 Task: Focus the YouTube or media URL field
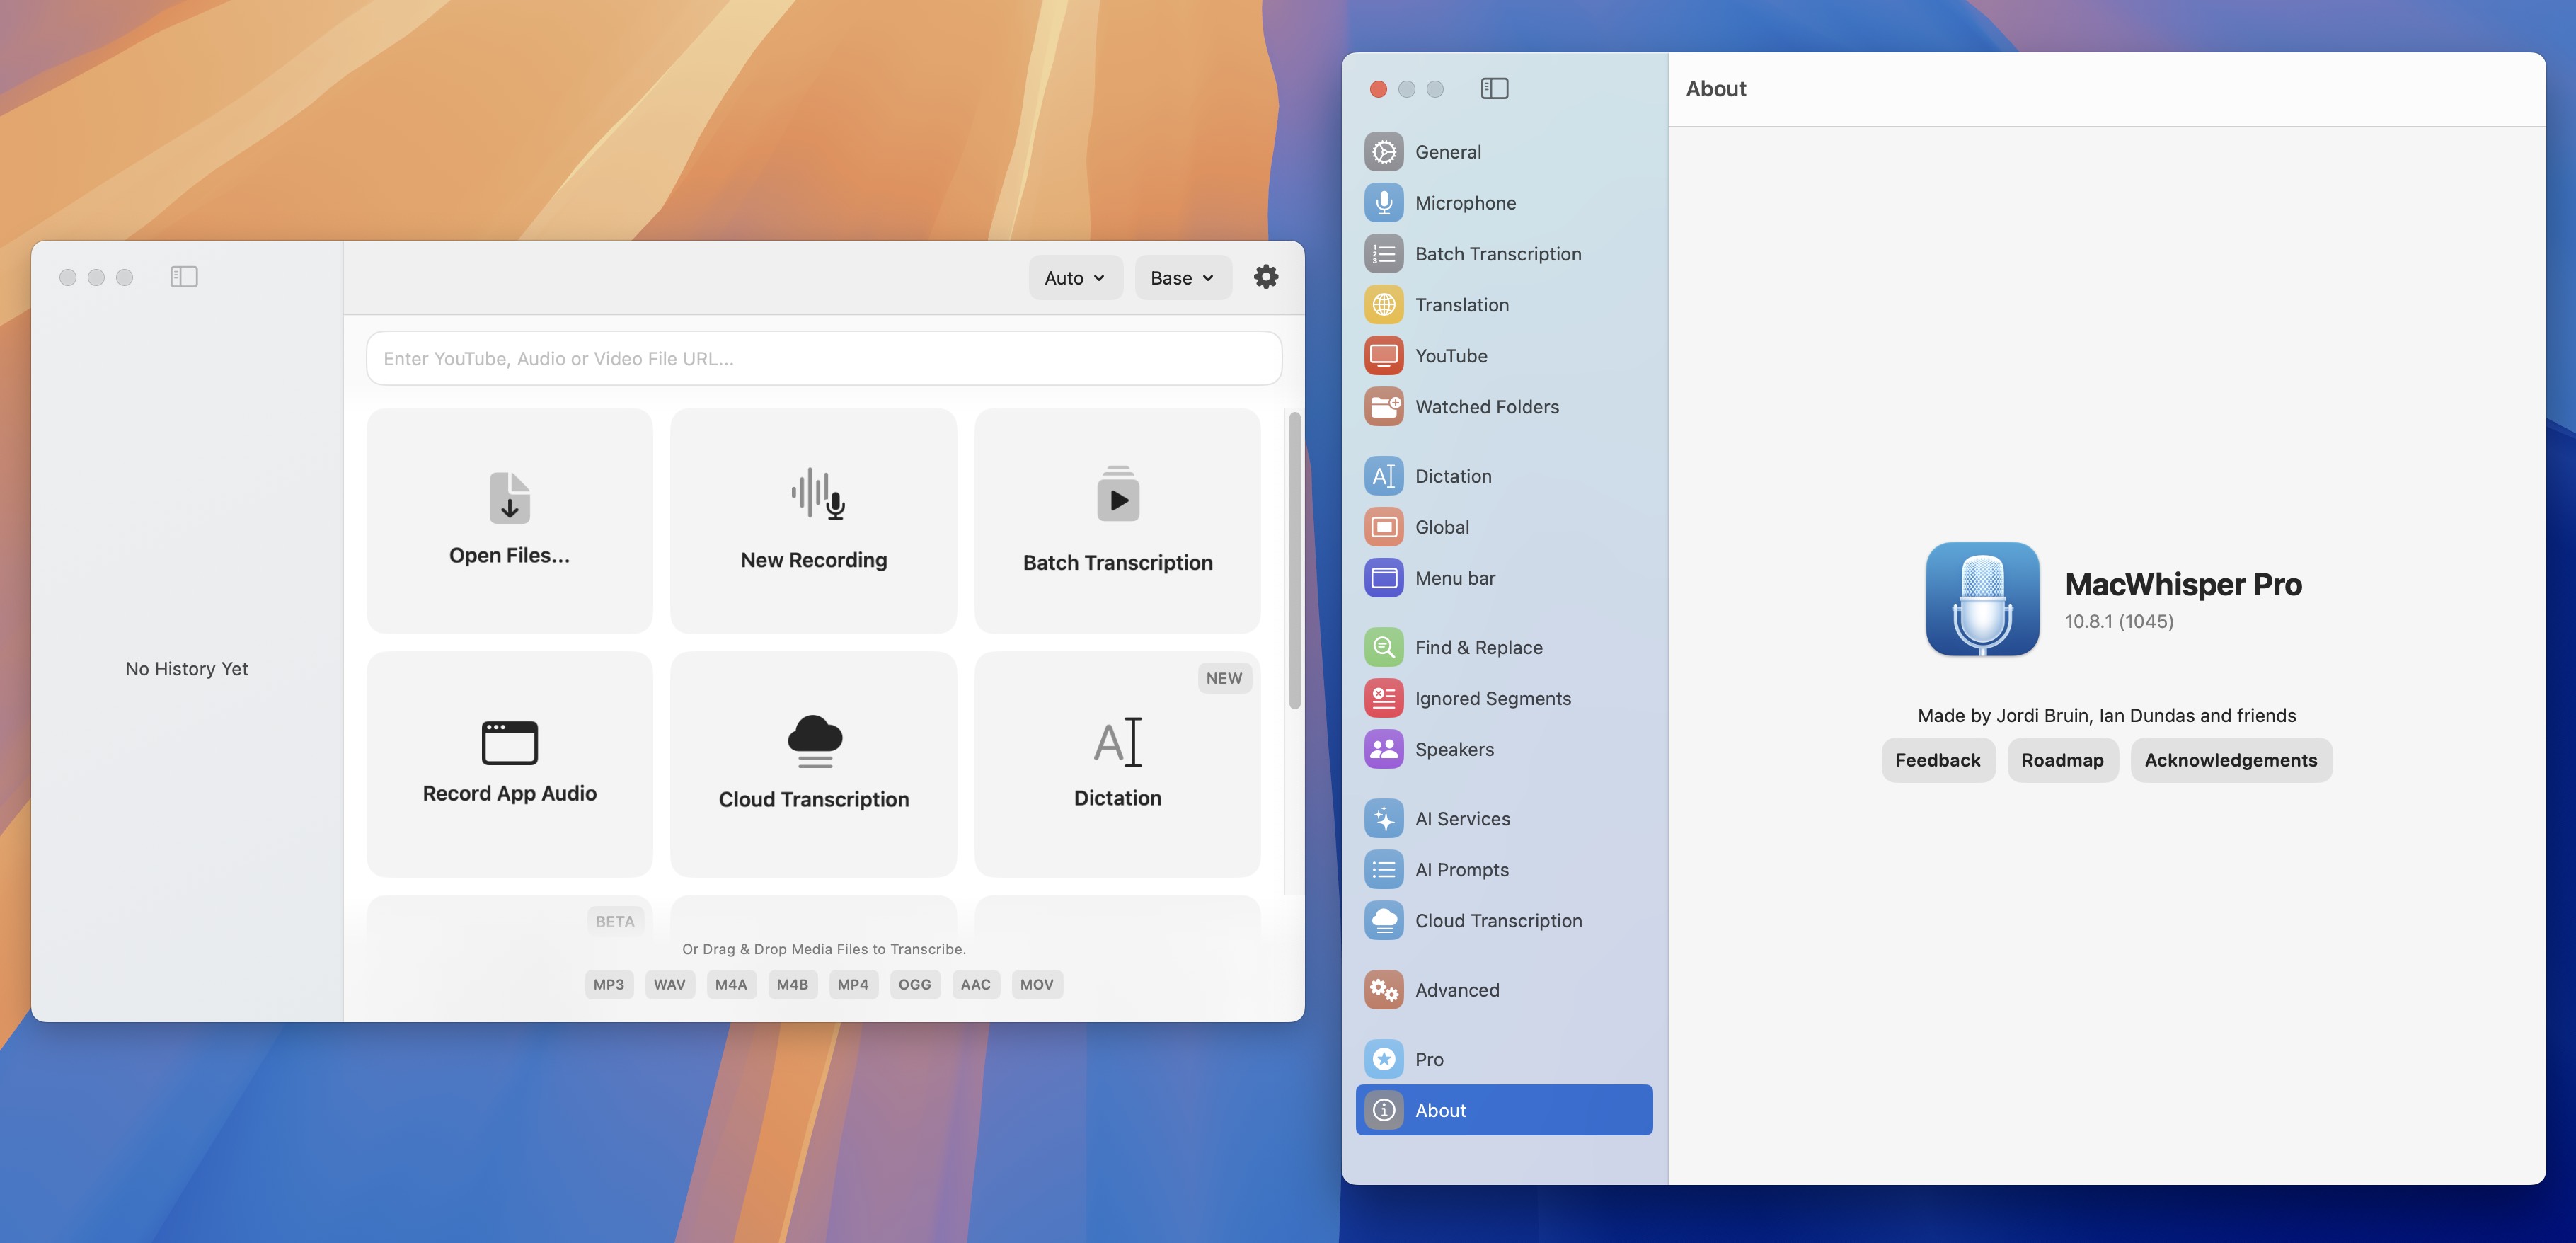point(824,358)
